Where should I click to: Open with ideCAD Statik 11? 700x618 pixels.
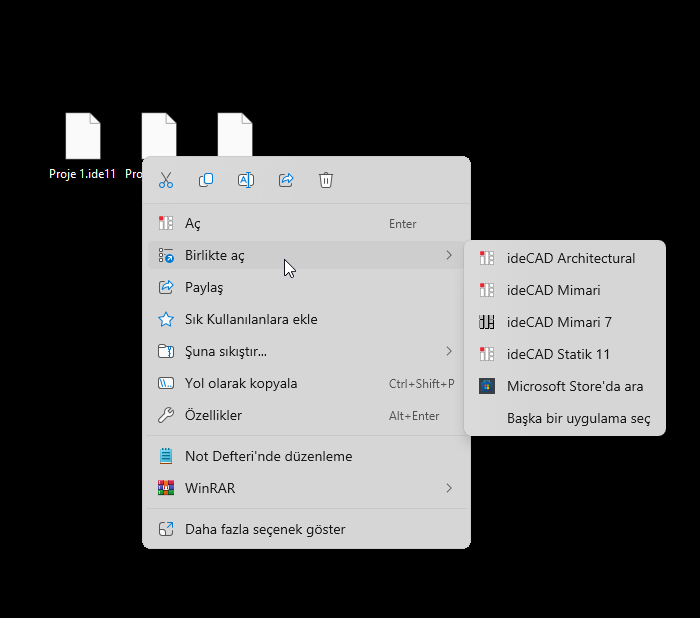click(565, 354)
